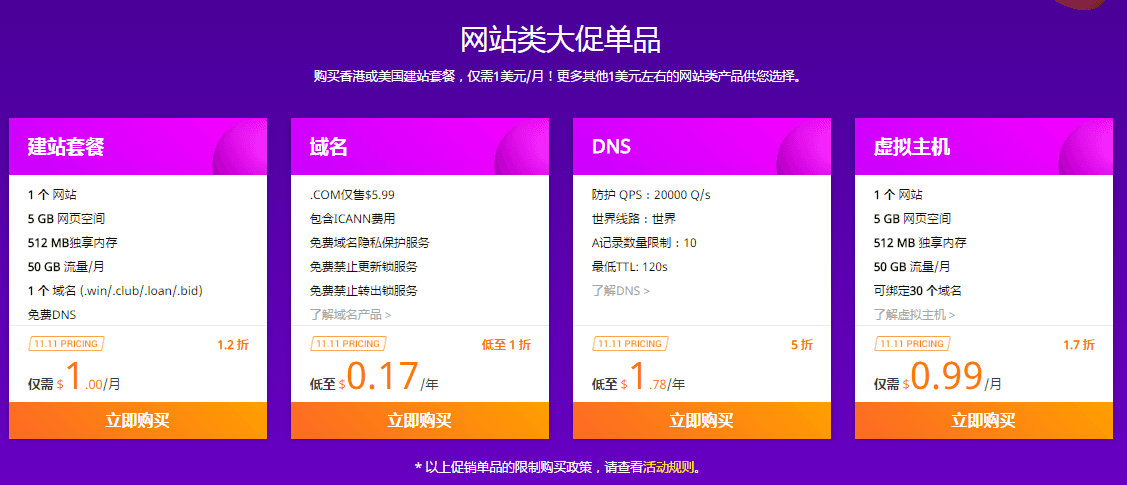Click the 建站套餐 card header
This screenshot has height=485, width=1127.
[66, 147]
